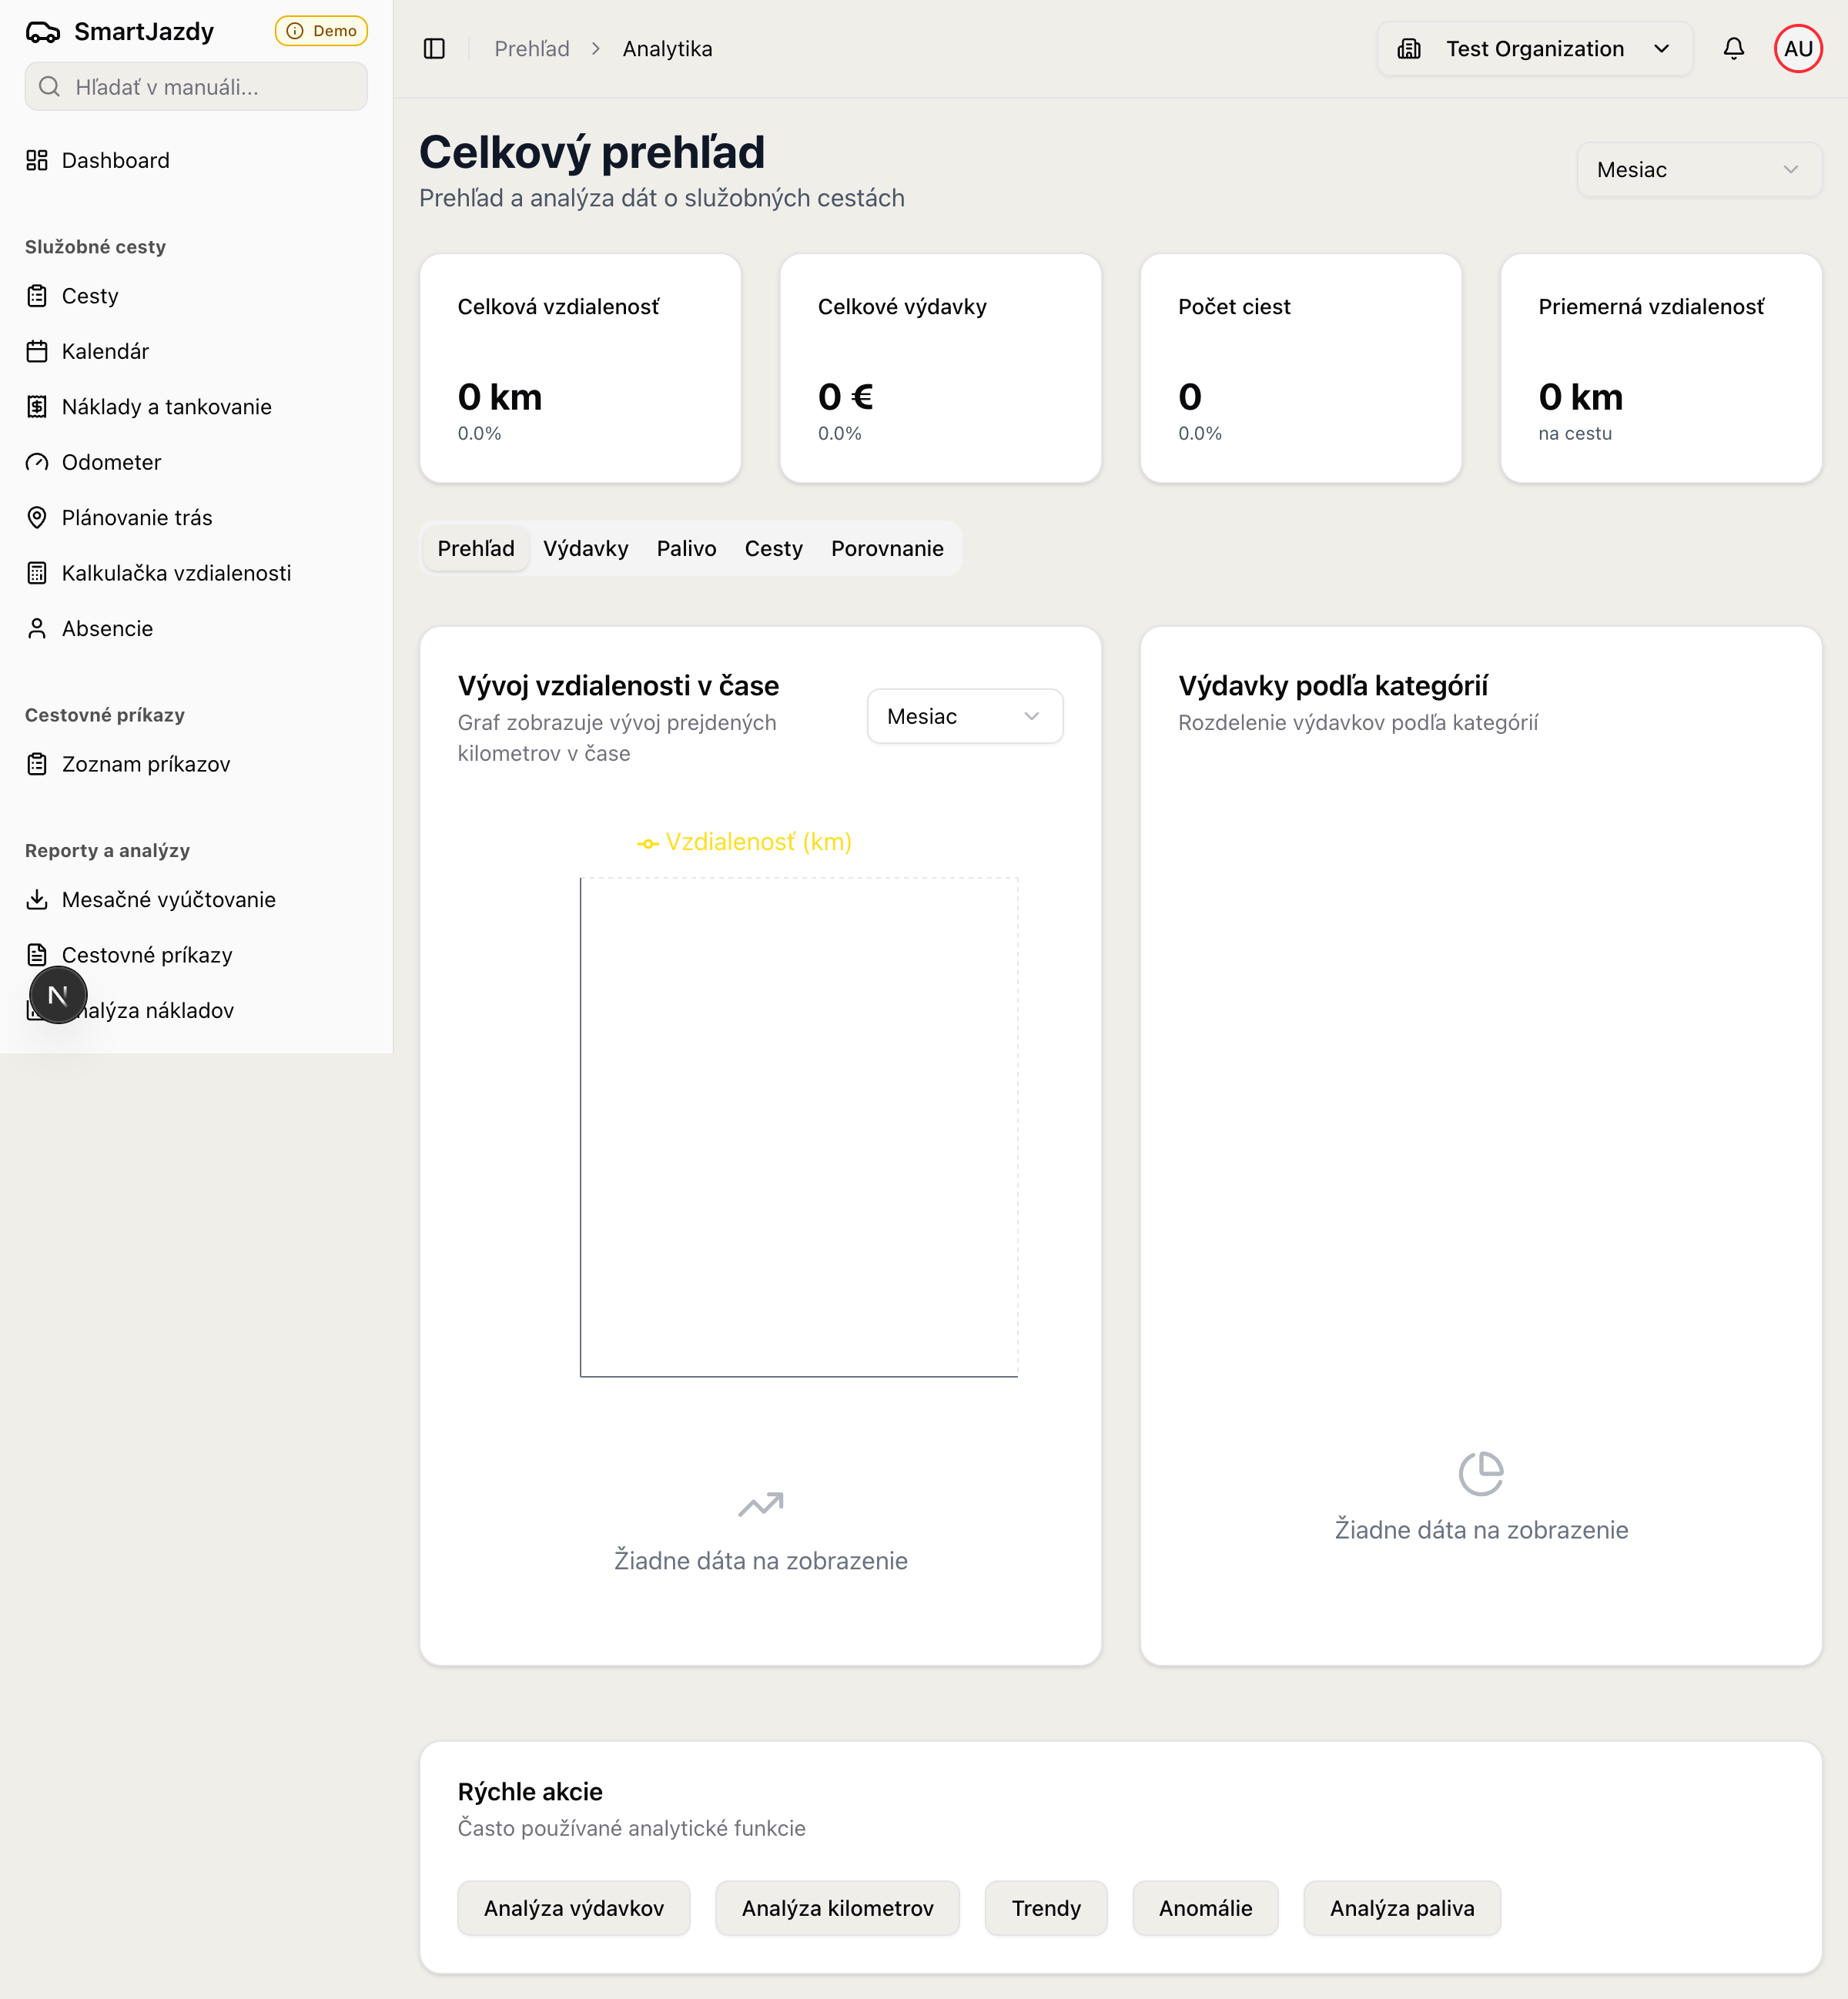
Task: Click the SmartJazdy car logo
Action: point(42,32)
